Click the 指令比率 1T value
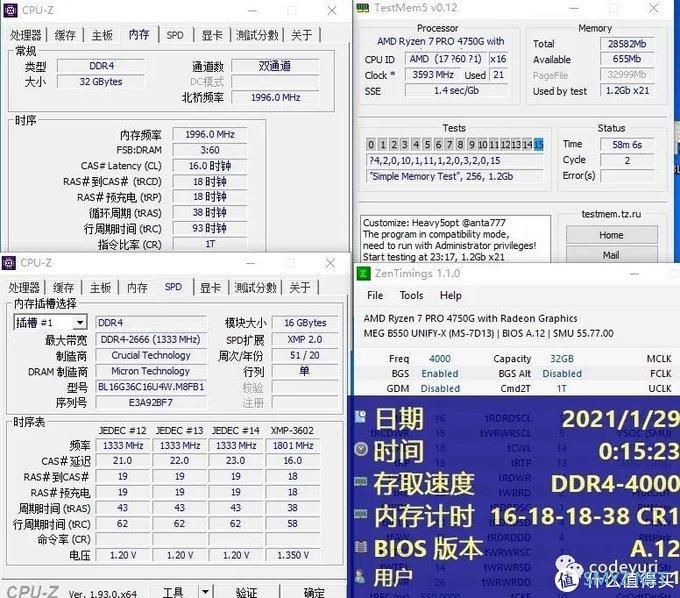680x598 pixels. [x=210, y=244]
